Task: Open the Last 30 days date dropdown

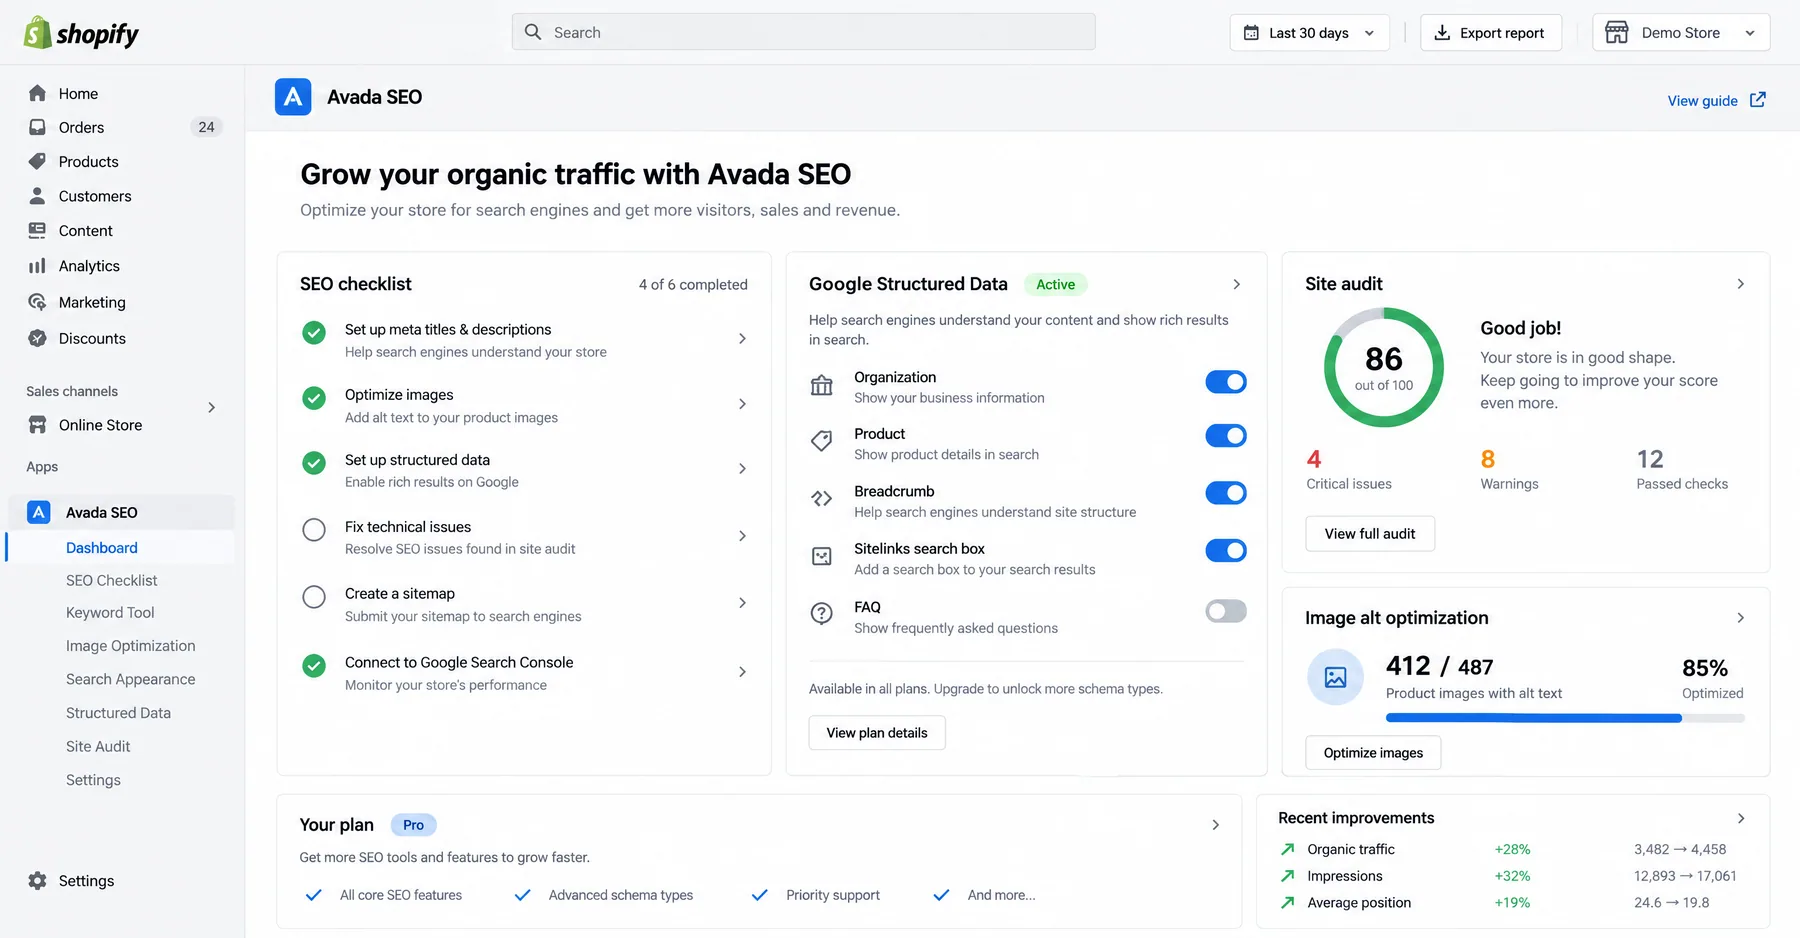Action: pos(1309,33)
